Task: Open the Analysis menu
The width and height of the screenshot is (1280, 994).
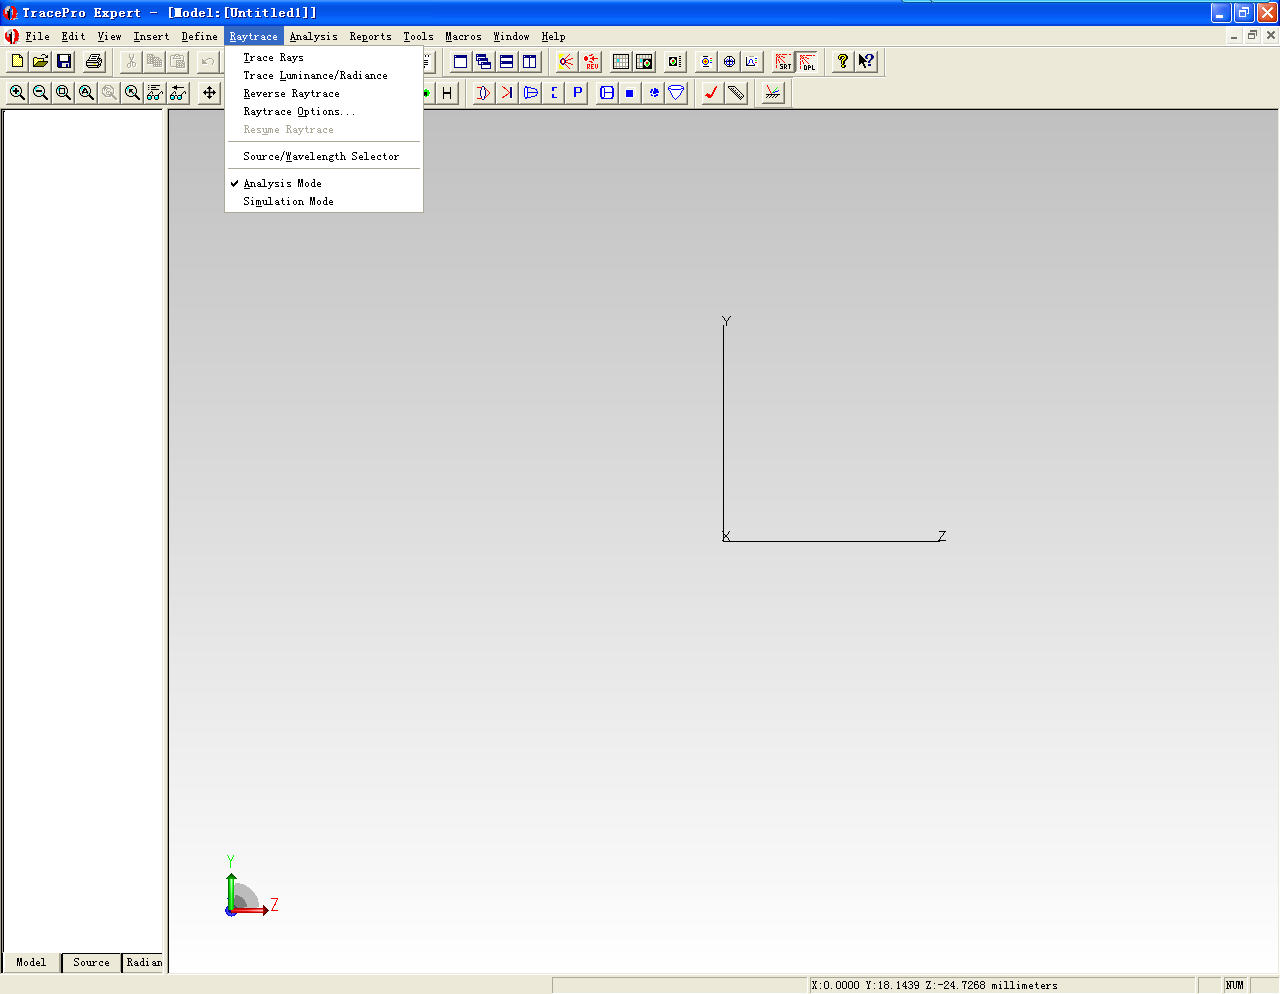Action: click(x=313, y=36)
